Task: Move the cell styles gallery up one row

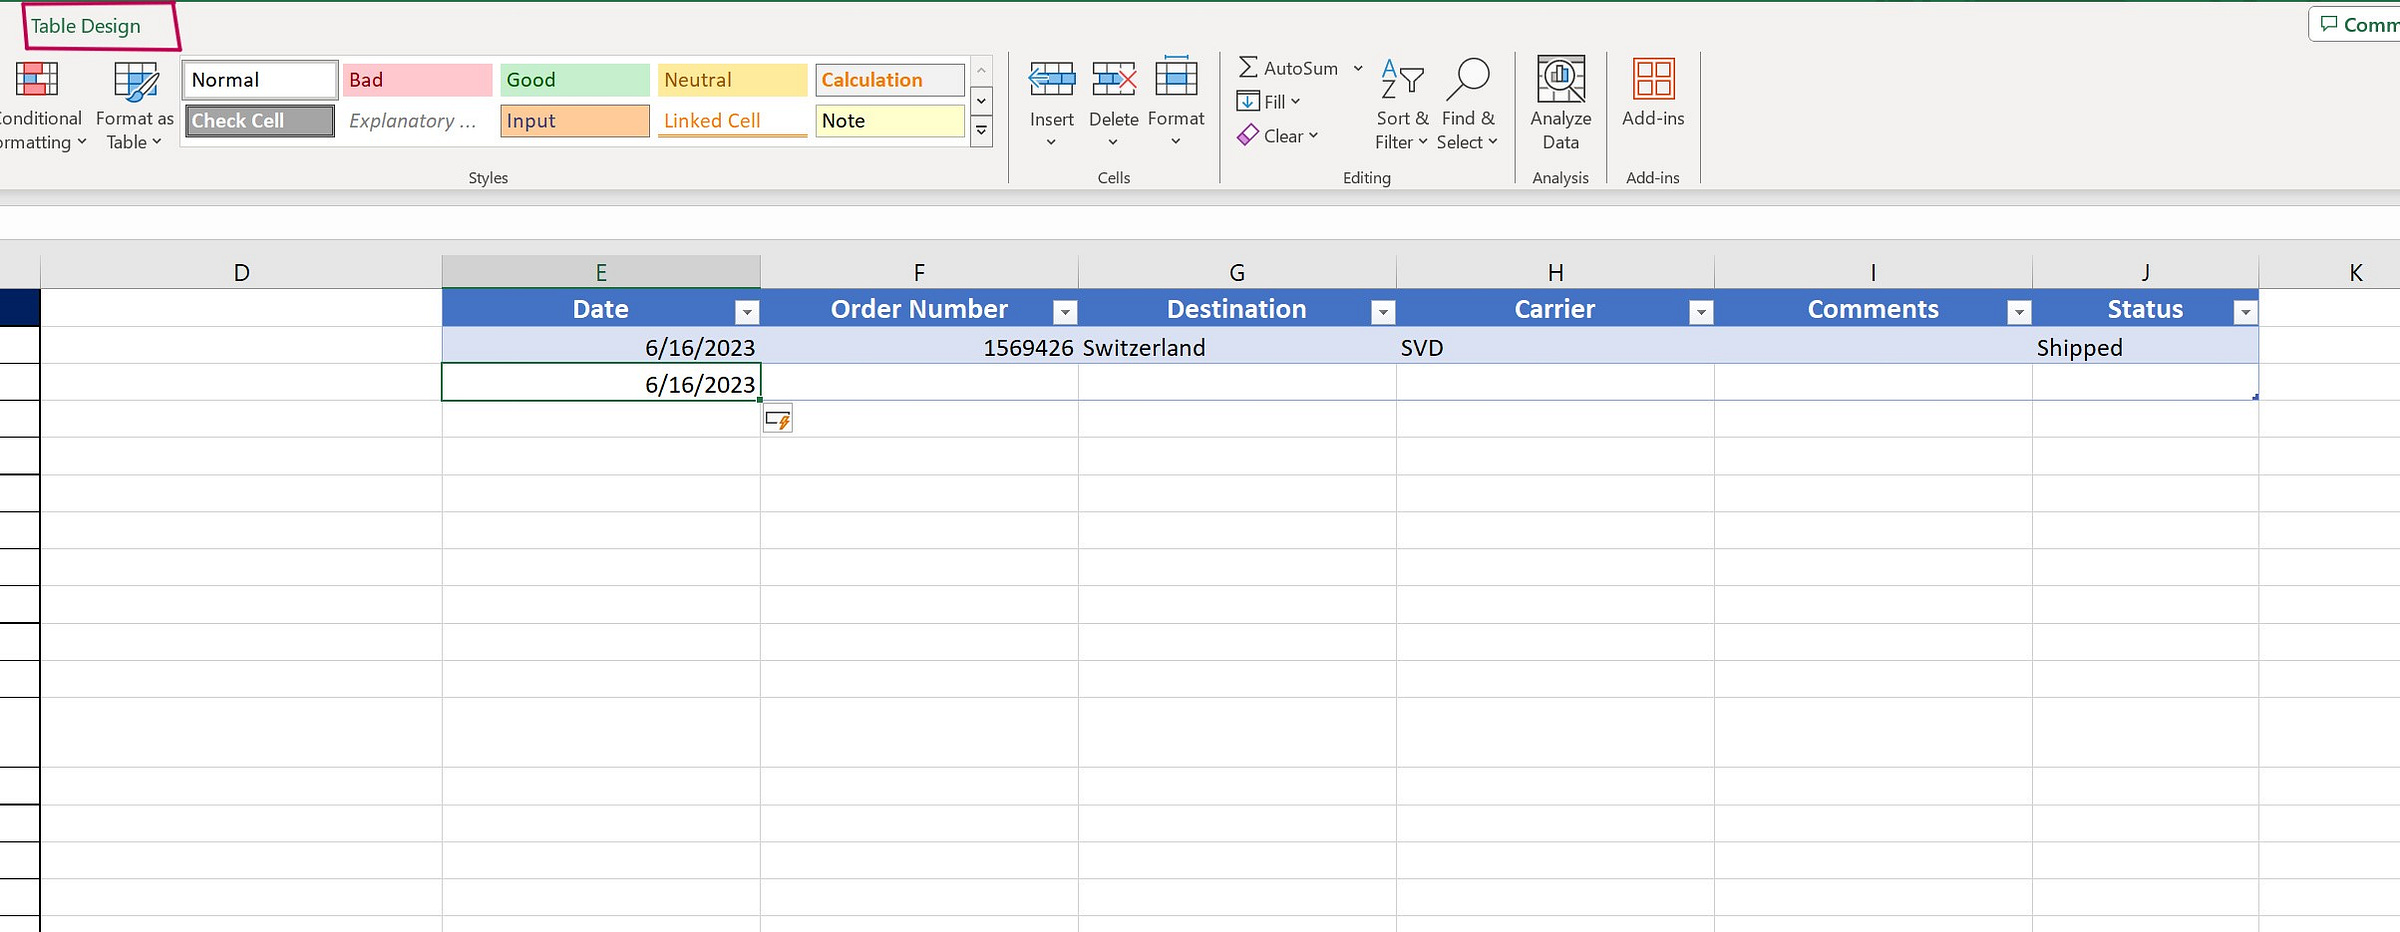Action: tap(981, 70)
